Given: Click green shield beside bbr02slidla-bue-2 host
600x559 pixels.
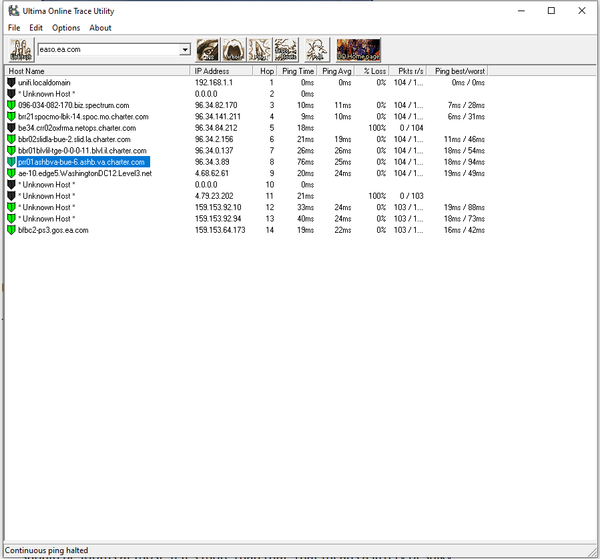Looking at the screenshot, I should (x=11, y=139).
